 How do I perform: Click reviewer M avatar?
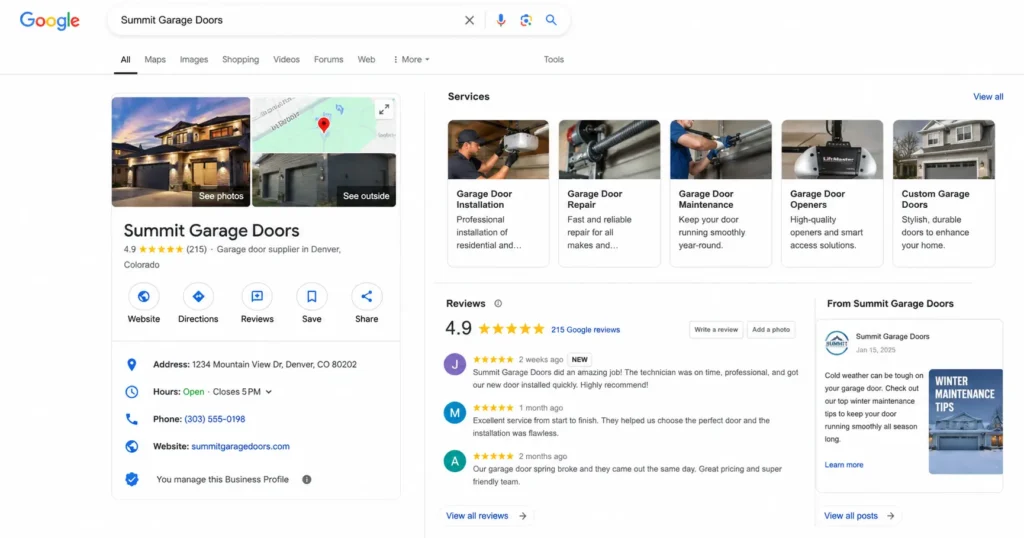pos(455,413)
